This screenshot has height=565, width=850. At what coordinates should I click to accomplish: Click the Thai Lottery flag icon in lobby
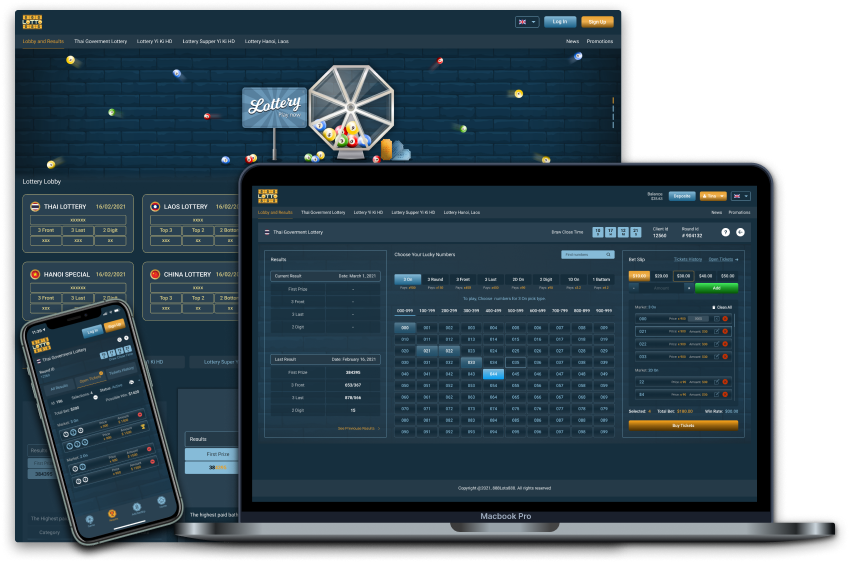click(35, 206)
